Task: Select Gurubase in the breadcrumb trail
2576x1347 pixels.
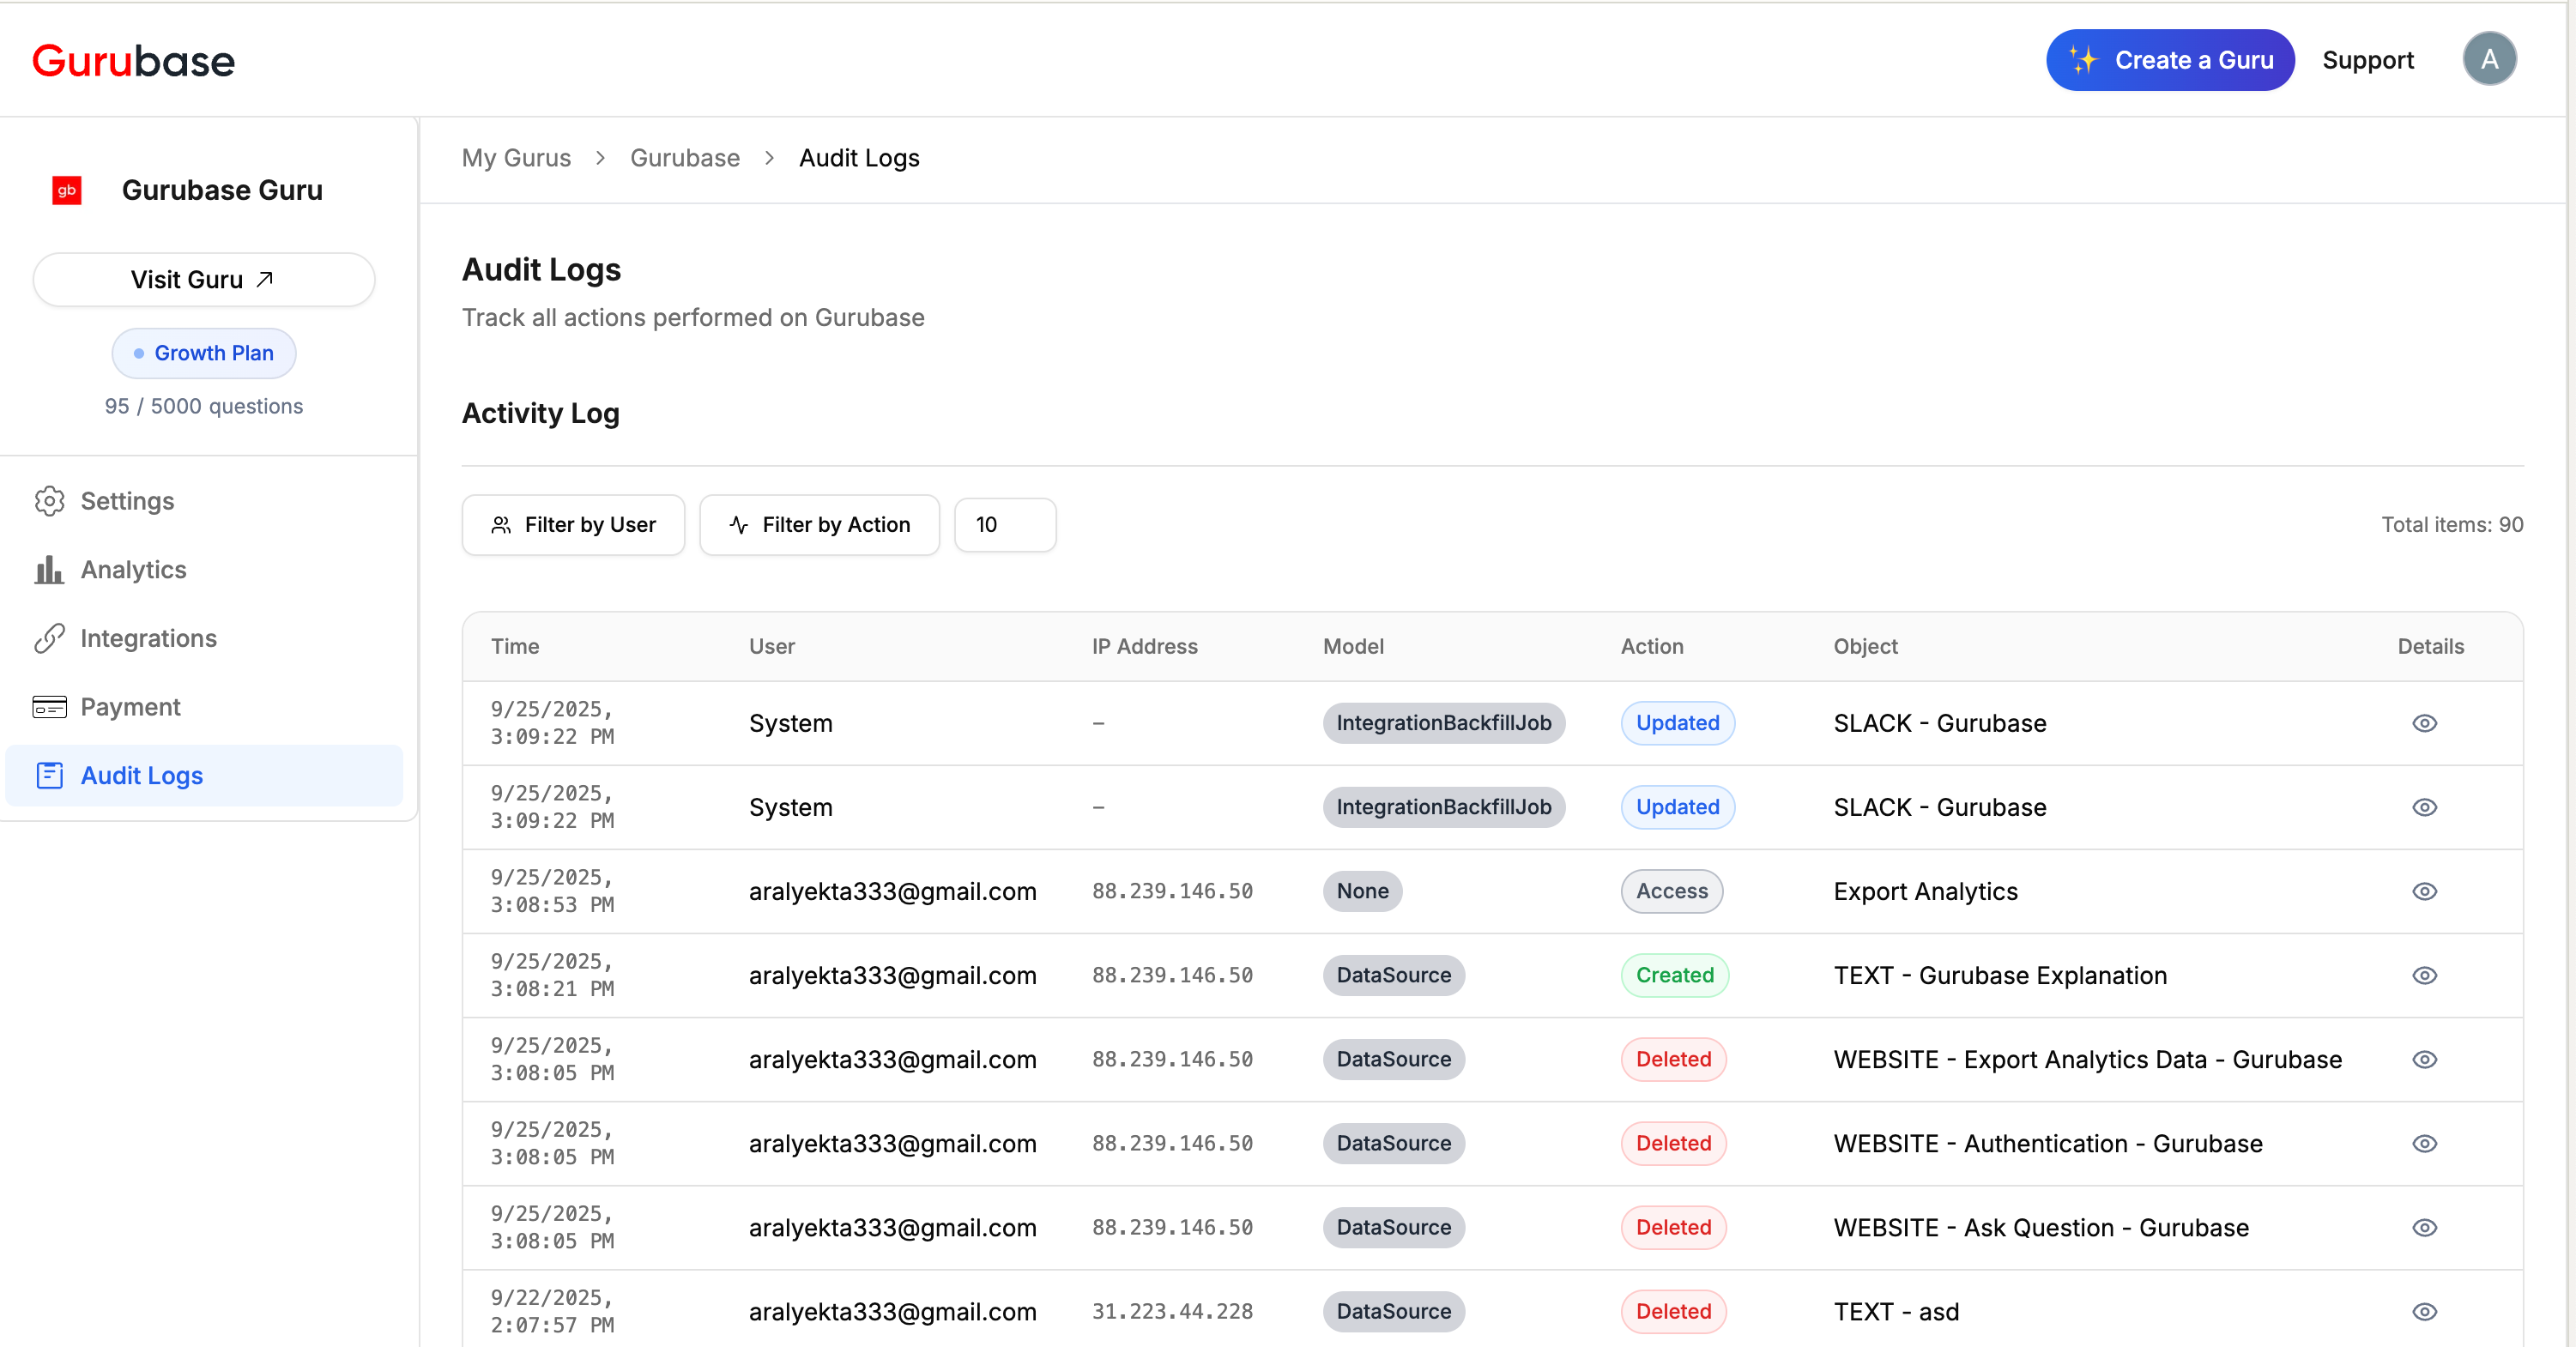Action: (684, 158)
